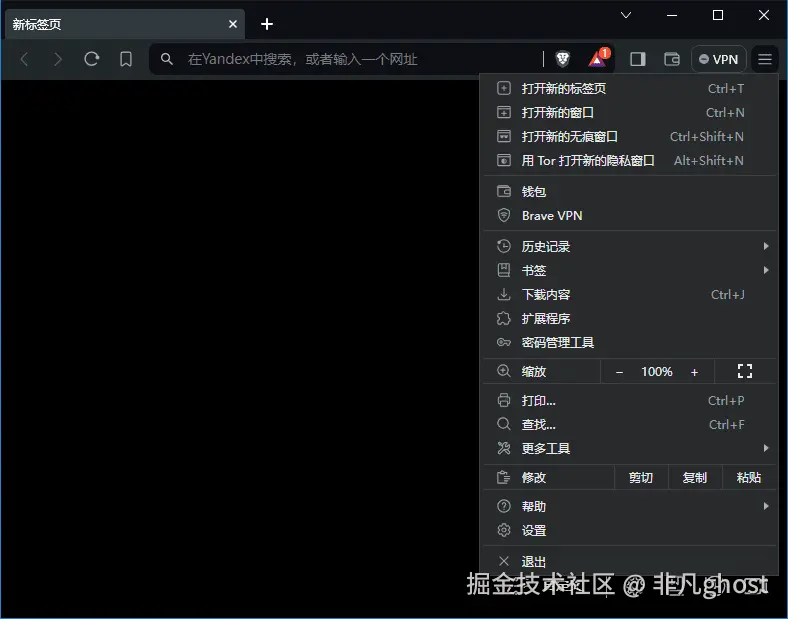This screenshot has width=788, height=619.
Task: Expand the 更多工具 submenu arrow
Action: click(766, 448)
